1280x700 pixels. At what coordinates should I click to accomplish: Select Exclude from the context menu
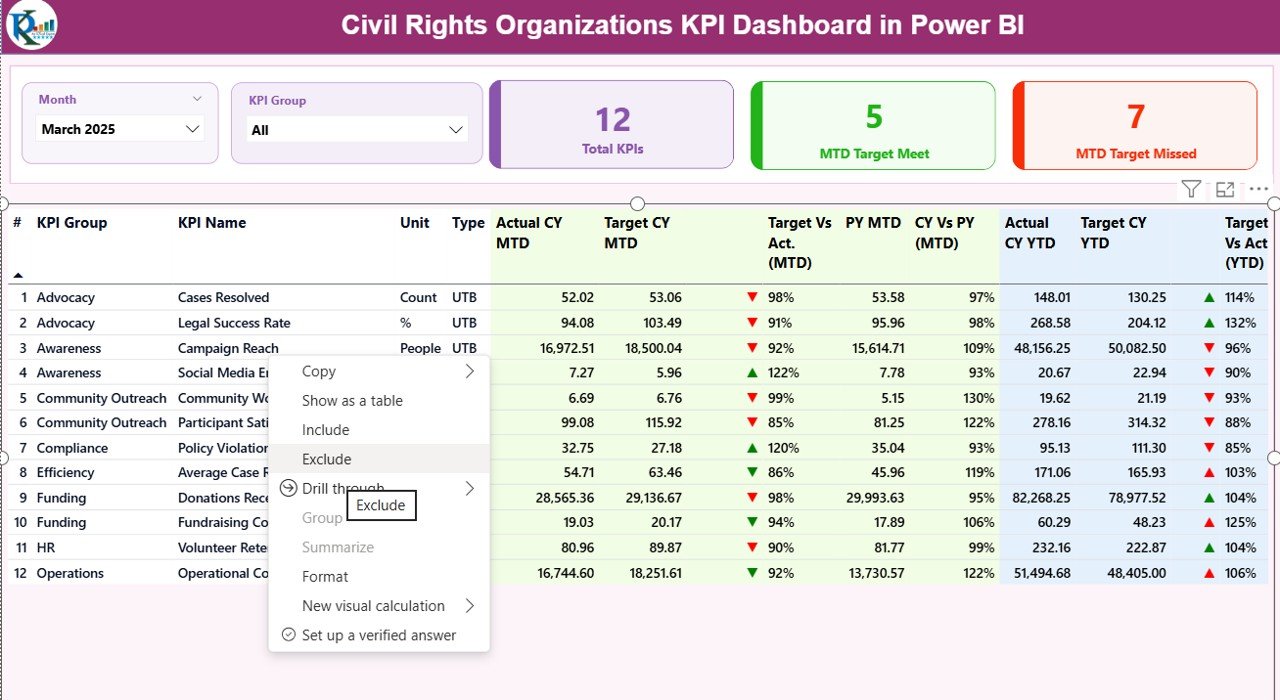pyautogui.click(x=327, y=459)
